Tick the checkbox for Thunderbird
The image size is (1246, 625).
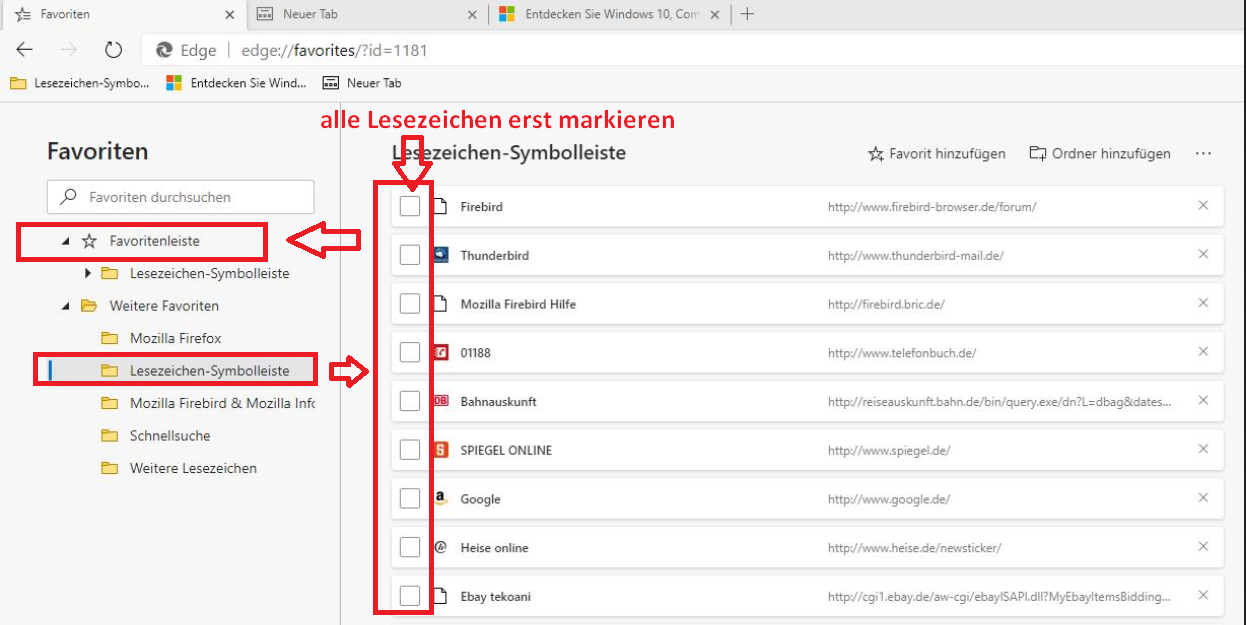click(409, 255)
